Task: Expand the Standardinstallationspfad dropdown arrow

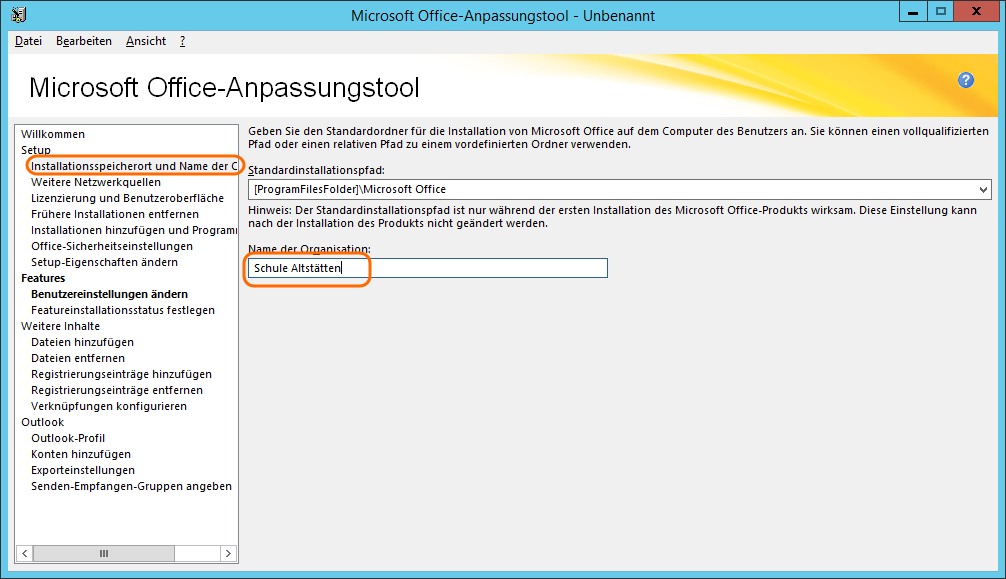Action: point(983,189)
